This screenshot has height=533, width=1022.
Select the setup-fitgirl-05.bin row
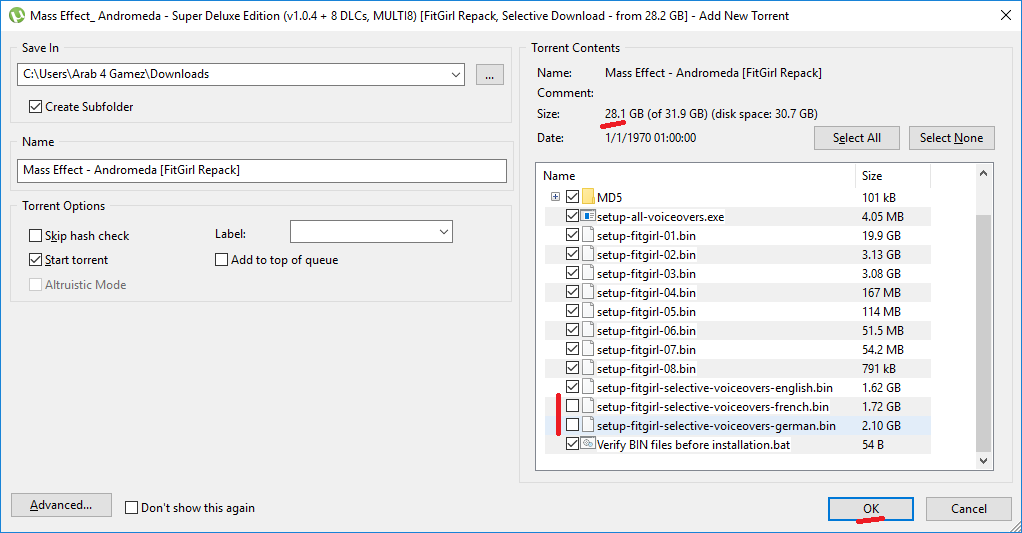[x=738, y=311]
